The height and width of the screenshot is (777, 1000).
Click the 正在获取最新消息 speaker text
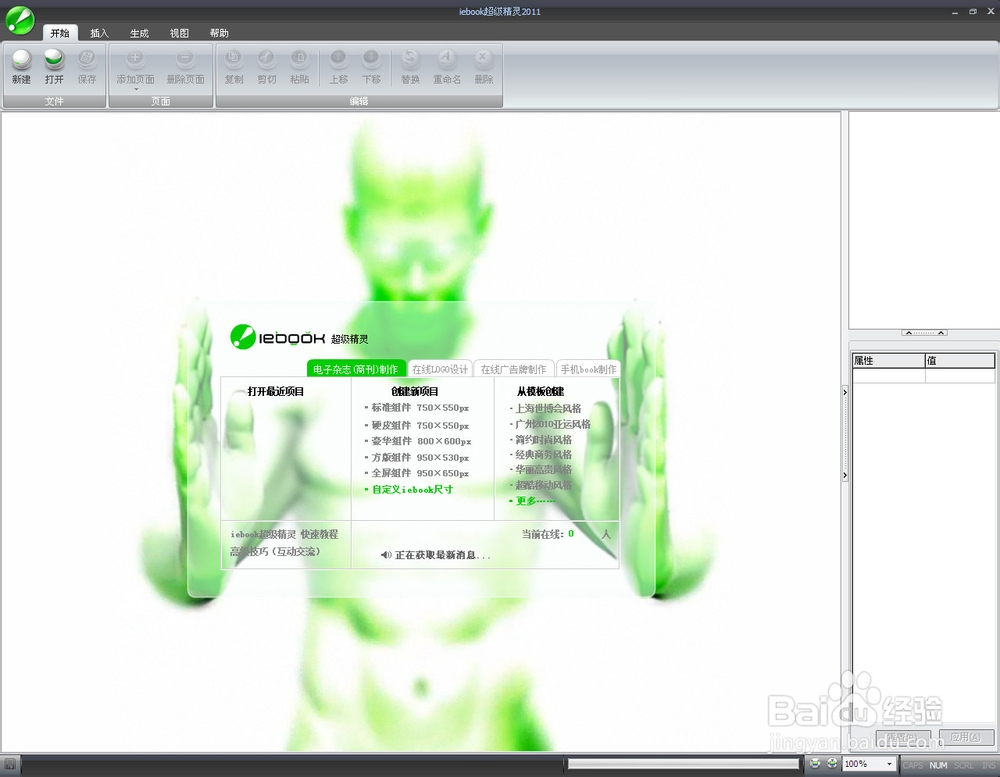436,555
